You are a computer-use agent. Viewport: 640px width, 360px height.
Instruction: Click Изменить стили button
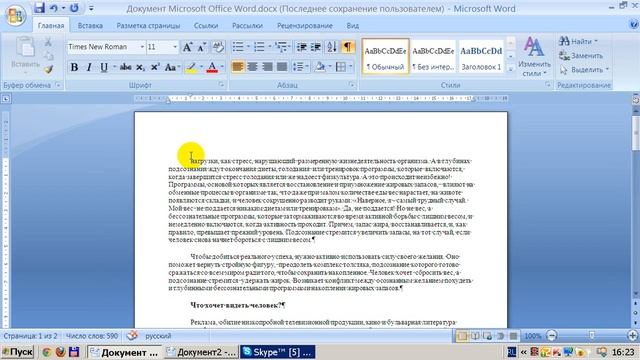534,56
